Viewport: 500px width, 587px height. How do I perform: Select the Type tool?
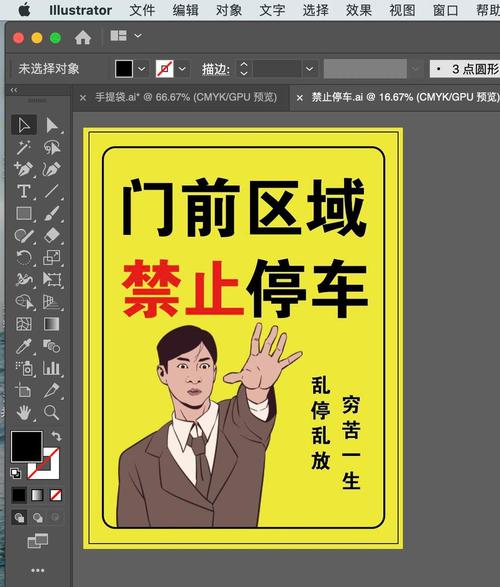coord(24,191)
